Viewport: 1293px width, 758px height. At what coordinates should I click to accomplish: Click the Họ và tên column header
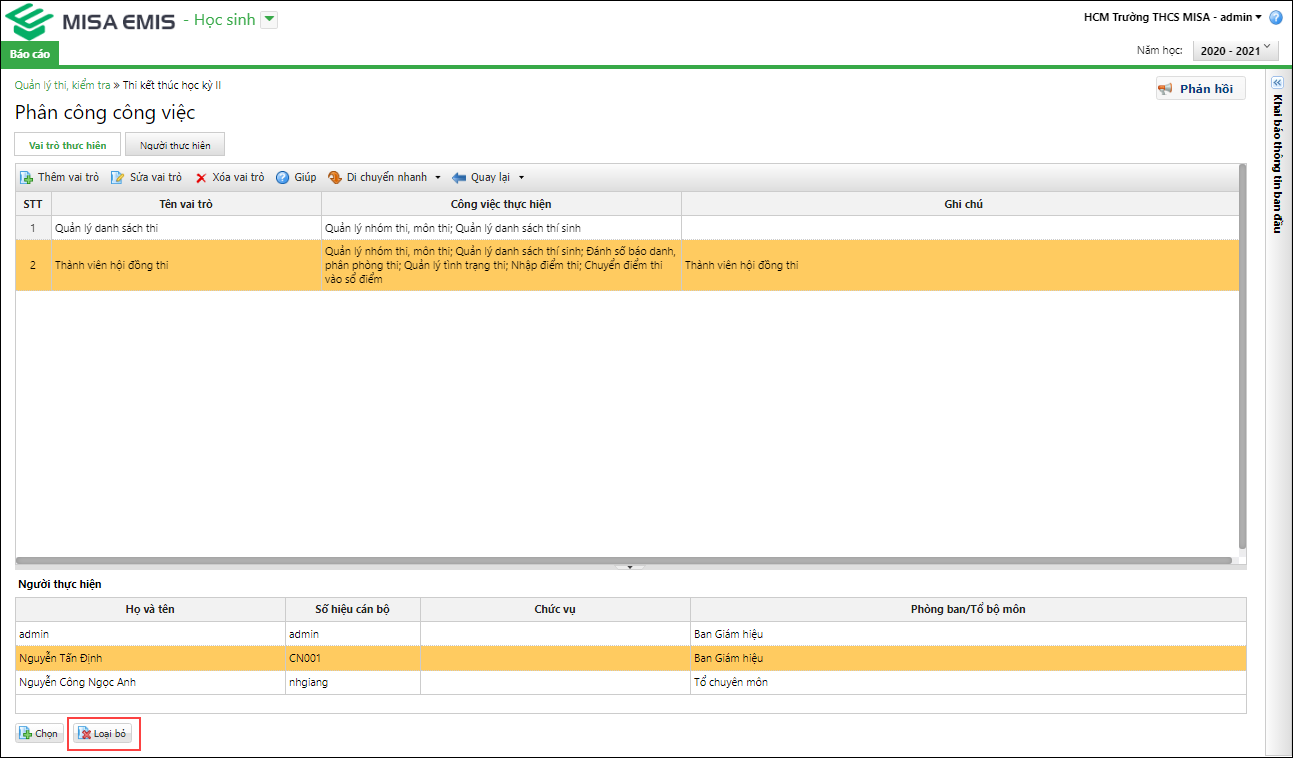click(150, 609)
